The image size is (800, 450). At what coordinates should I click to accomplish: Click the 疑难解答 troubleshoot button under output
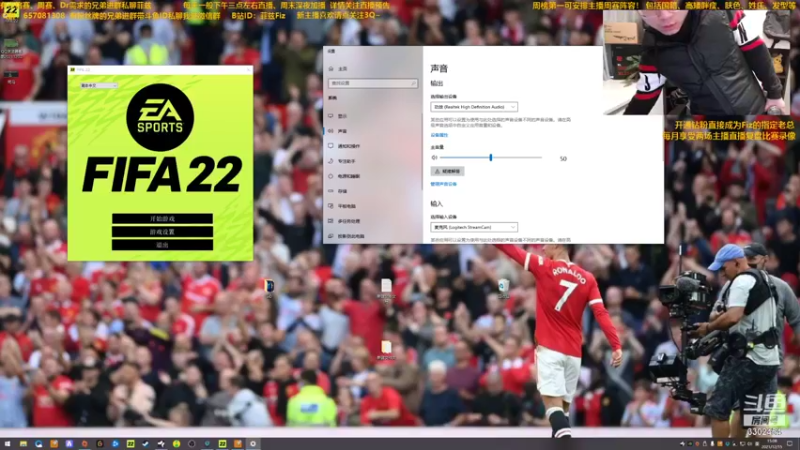[447, 171]
